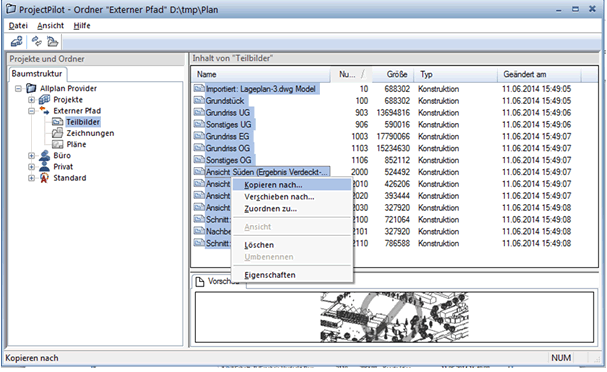Select Teilbilder in the tree
The width and height of the screenshot is (607, 372).
pyautogui.click(x=83, y=122)
